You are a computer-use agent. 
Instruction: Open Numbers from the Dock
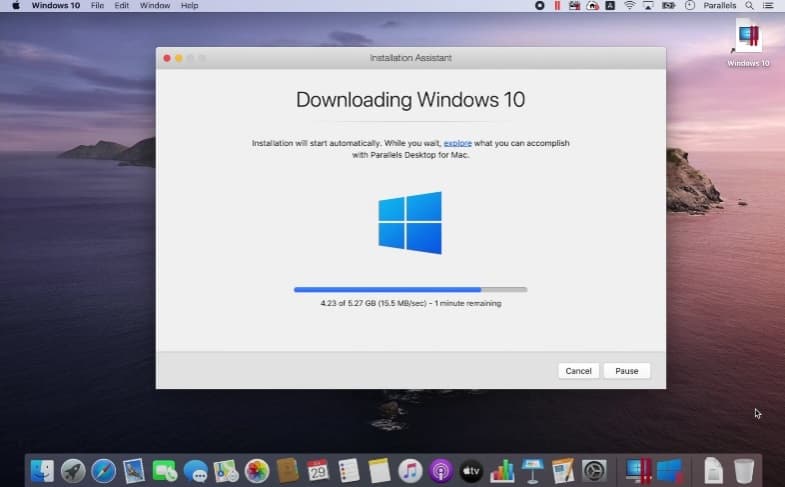502,471
